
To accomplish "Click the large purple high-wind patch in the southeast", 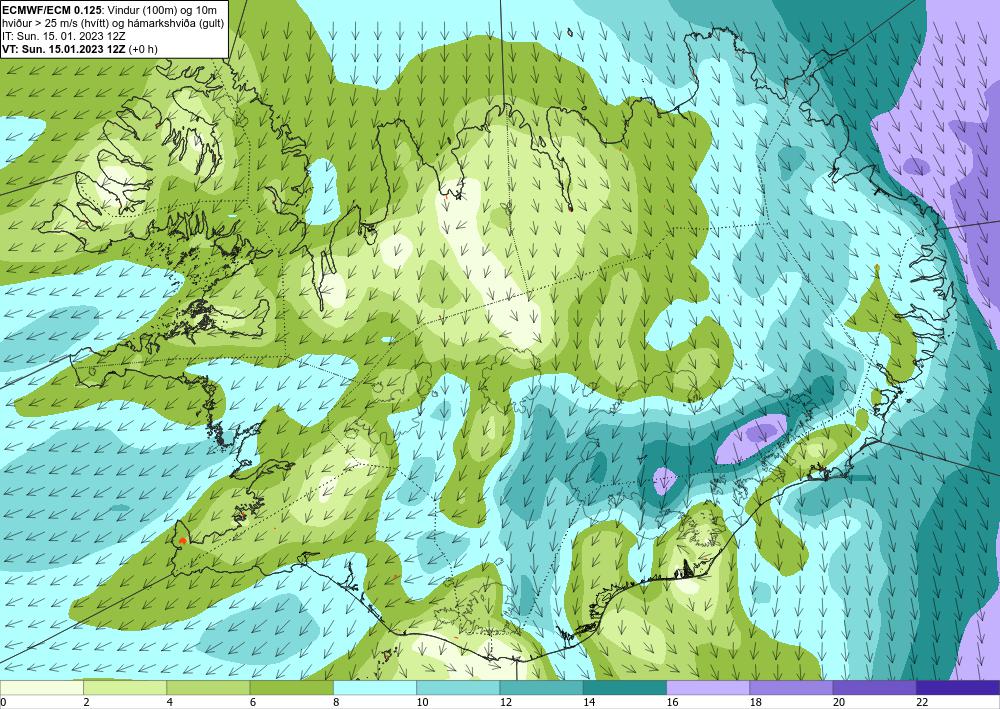I will click(x=753, y=439).
